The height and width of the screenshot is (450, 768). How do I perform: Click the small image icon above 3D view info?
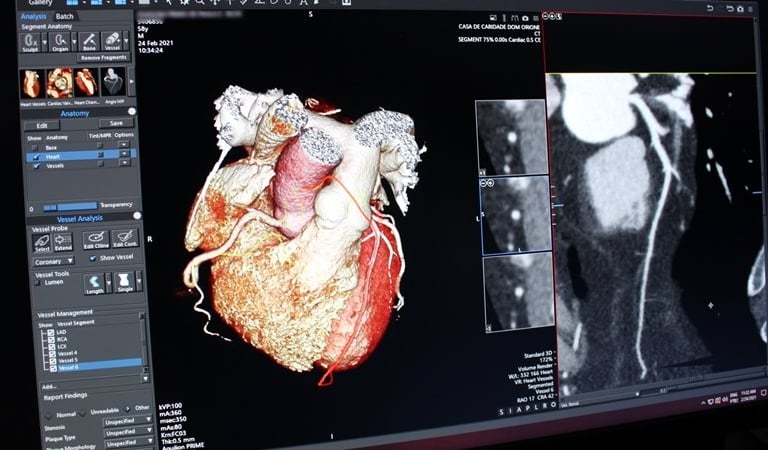pyautogui.click(x=493, y=18)
